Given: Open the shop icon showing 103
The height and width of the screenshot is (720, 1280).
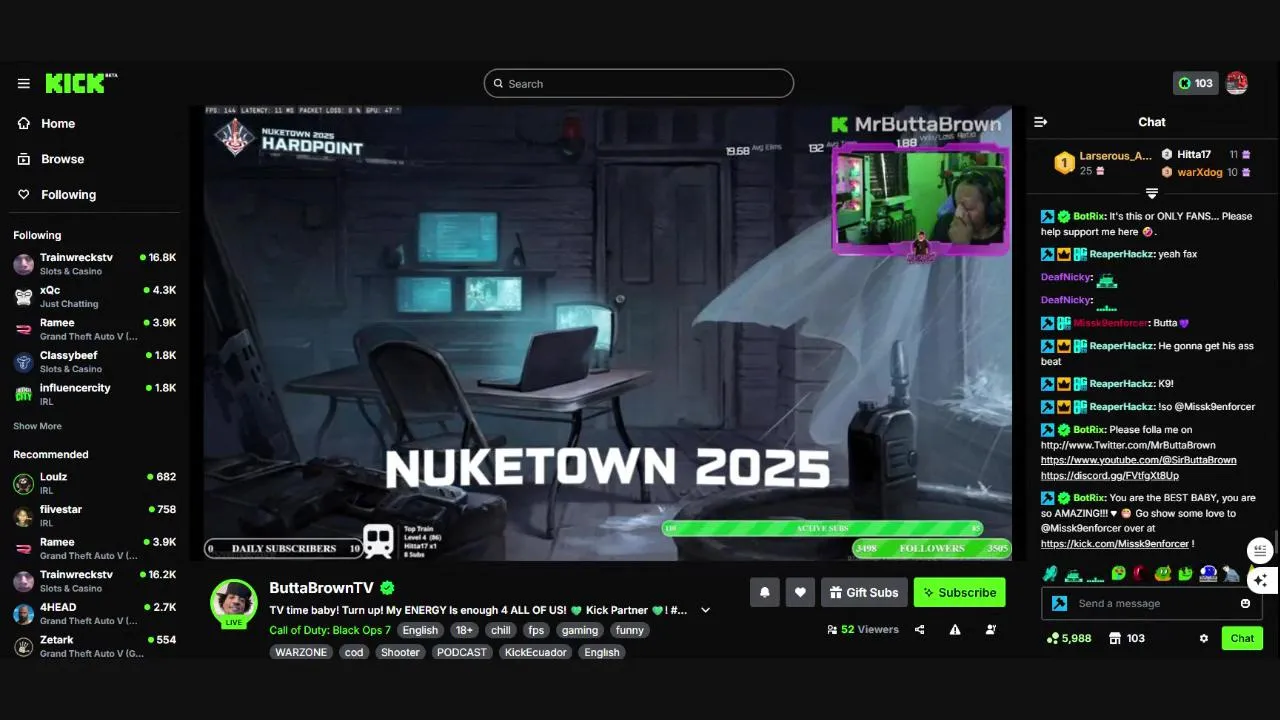Looking at the screenshot, I should tap(1127, 638).
